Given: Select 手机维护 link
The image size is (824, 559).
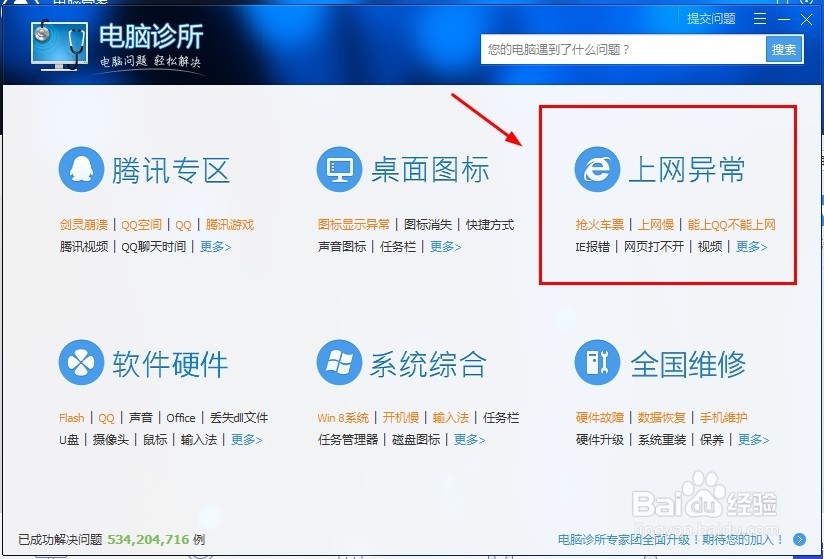Looking at the screenshot, I should pyautogui.click(x=724, y=418).
